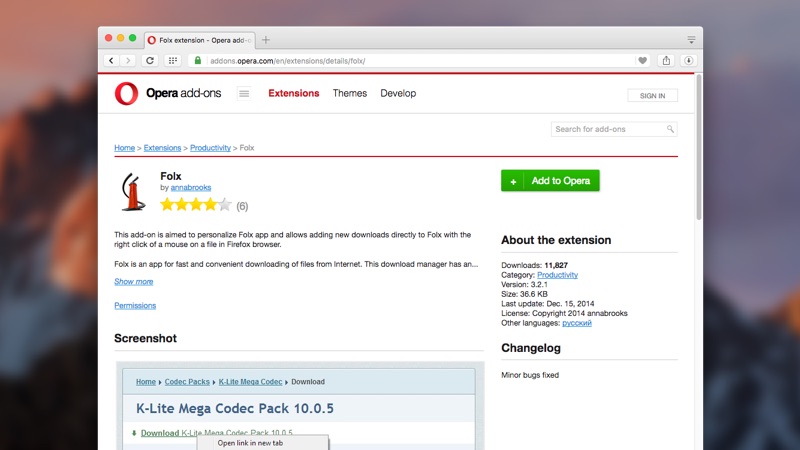Image resolution: width=800 pixels, height=450 pixels.
Task: Click the rating count (6)
Action: (242, 206)
